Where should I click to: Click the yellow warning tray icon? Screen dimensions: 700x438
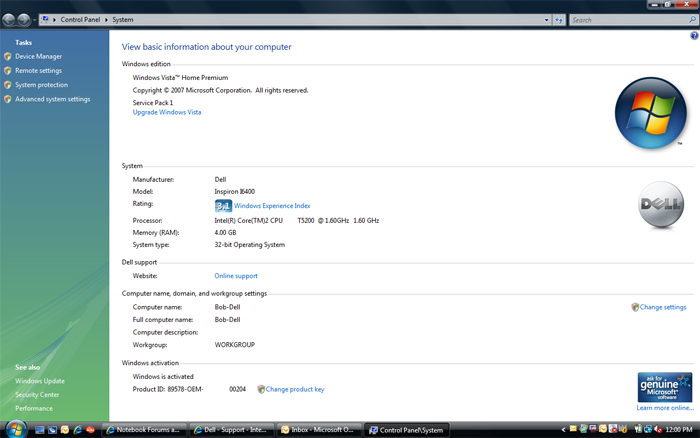pyautogui.click(x=623, y=430)
